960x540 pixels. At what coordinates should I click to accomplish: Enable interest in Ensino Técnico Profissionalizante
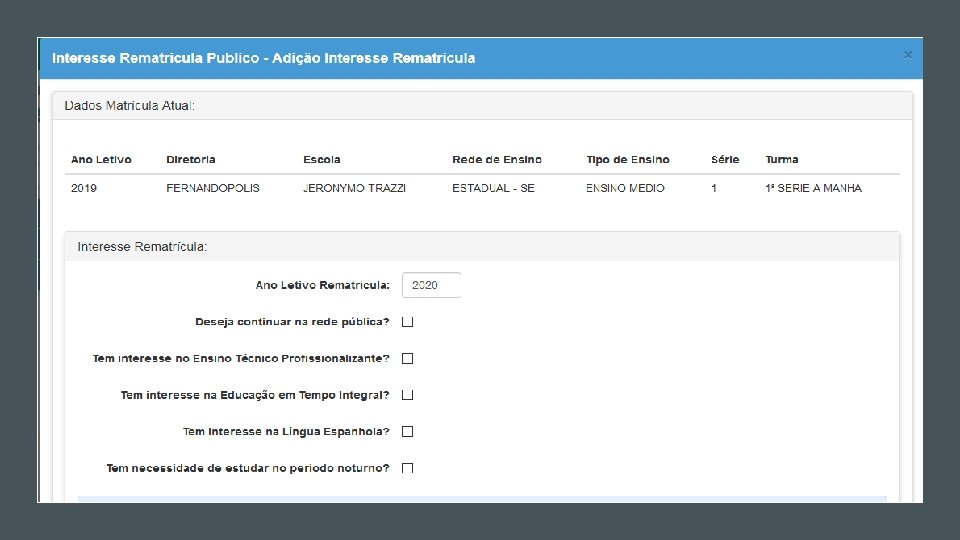(407, 359)
